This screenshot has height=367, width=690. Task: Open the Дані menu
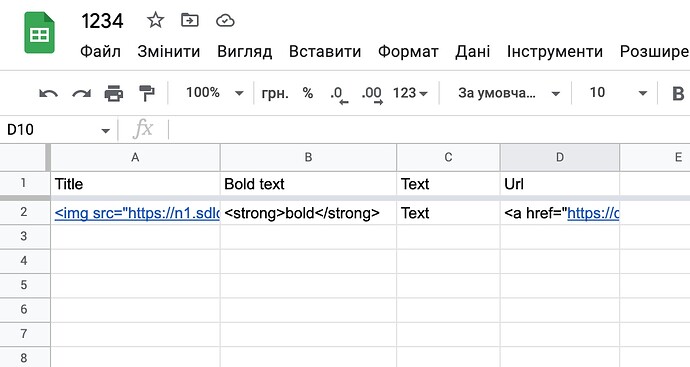pos(473,51)
